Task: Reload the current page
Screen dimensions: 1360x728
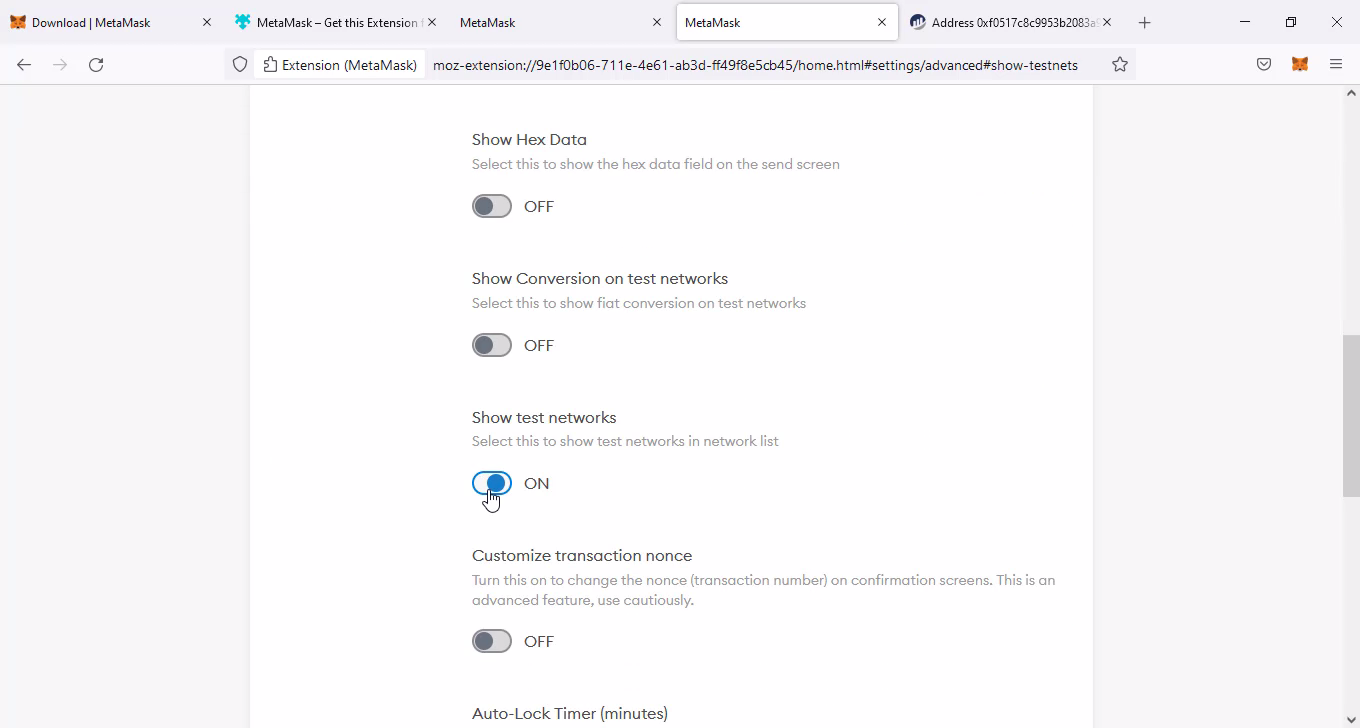Action: coord(96,65)
